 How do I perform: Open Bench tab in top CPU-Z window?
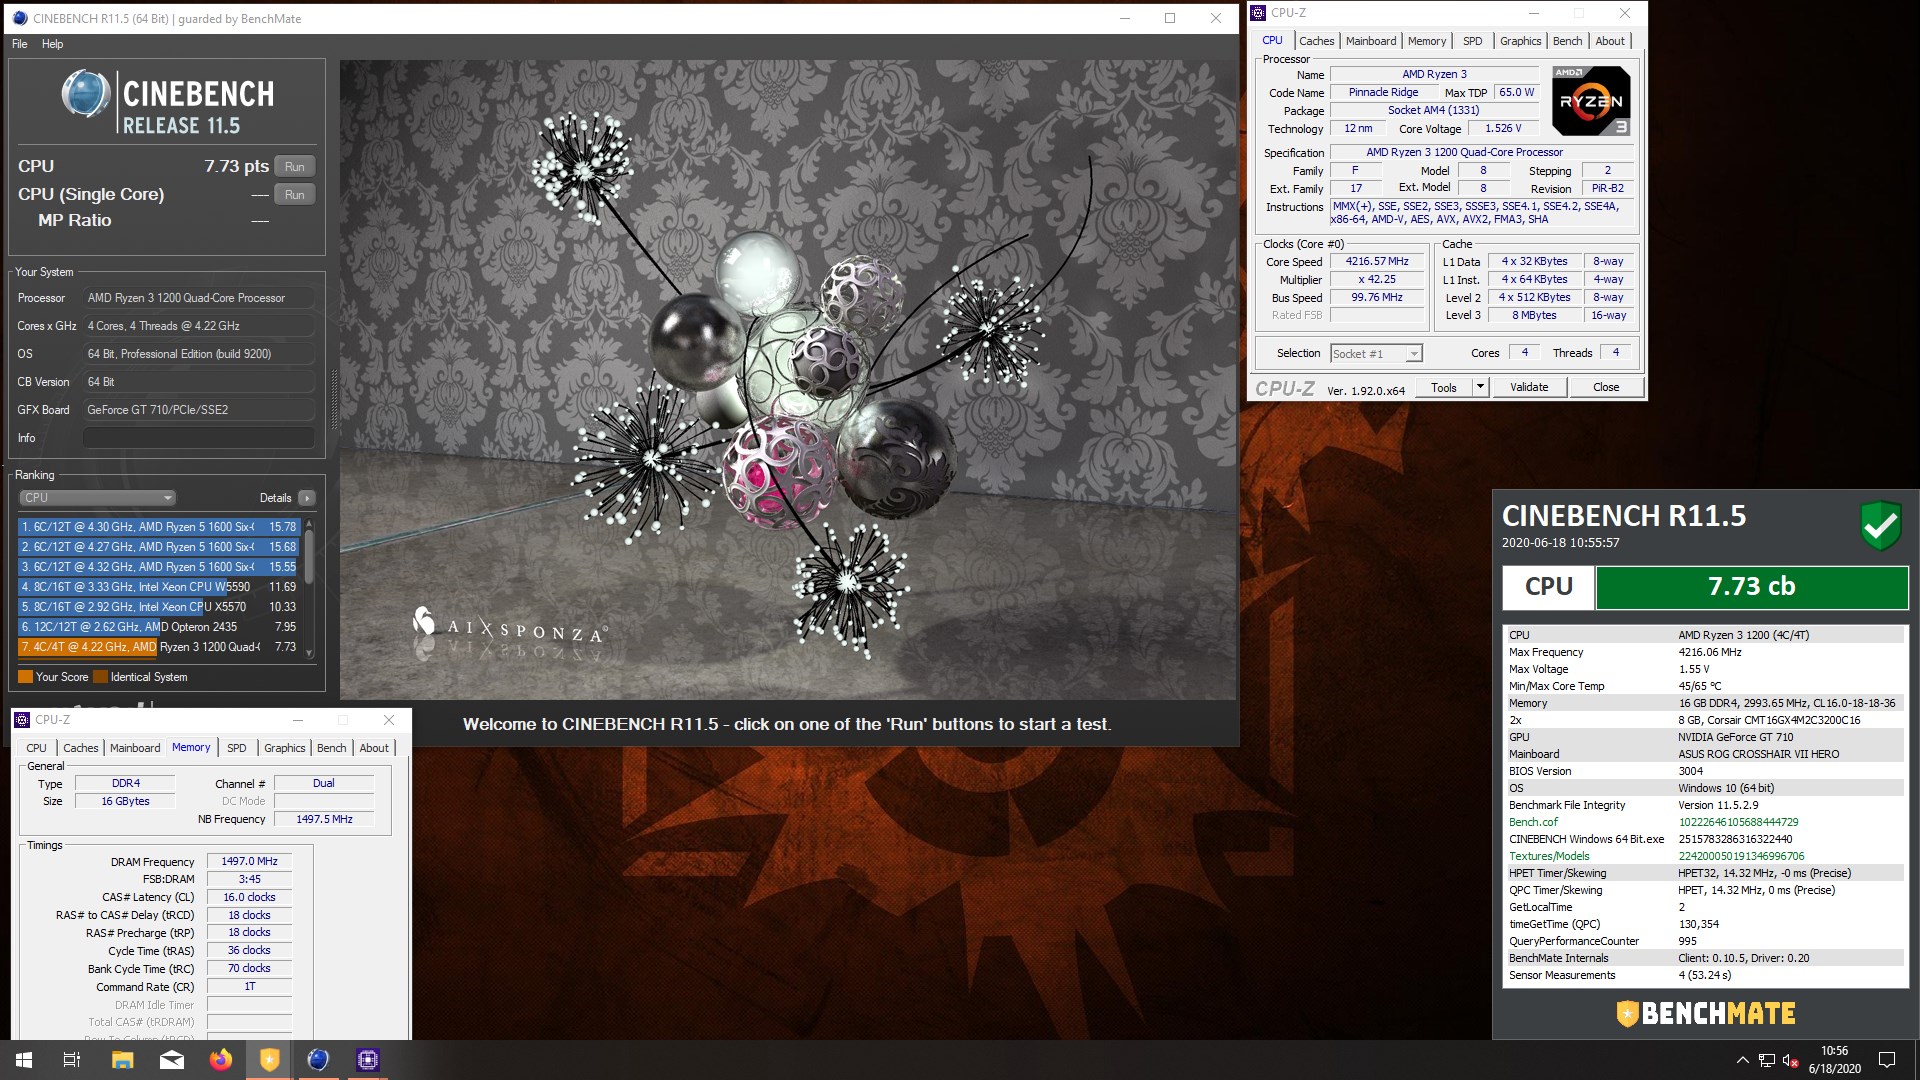[1567, 41]
